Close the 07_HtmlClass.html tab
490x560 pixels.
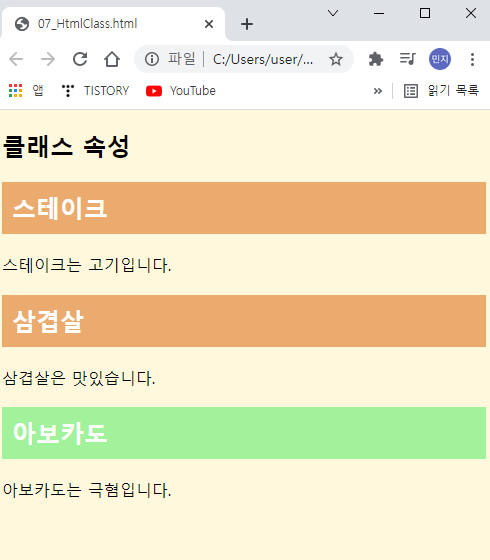click(209, 24)
